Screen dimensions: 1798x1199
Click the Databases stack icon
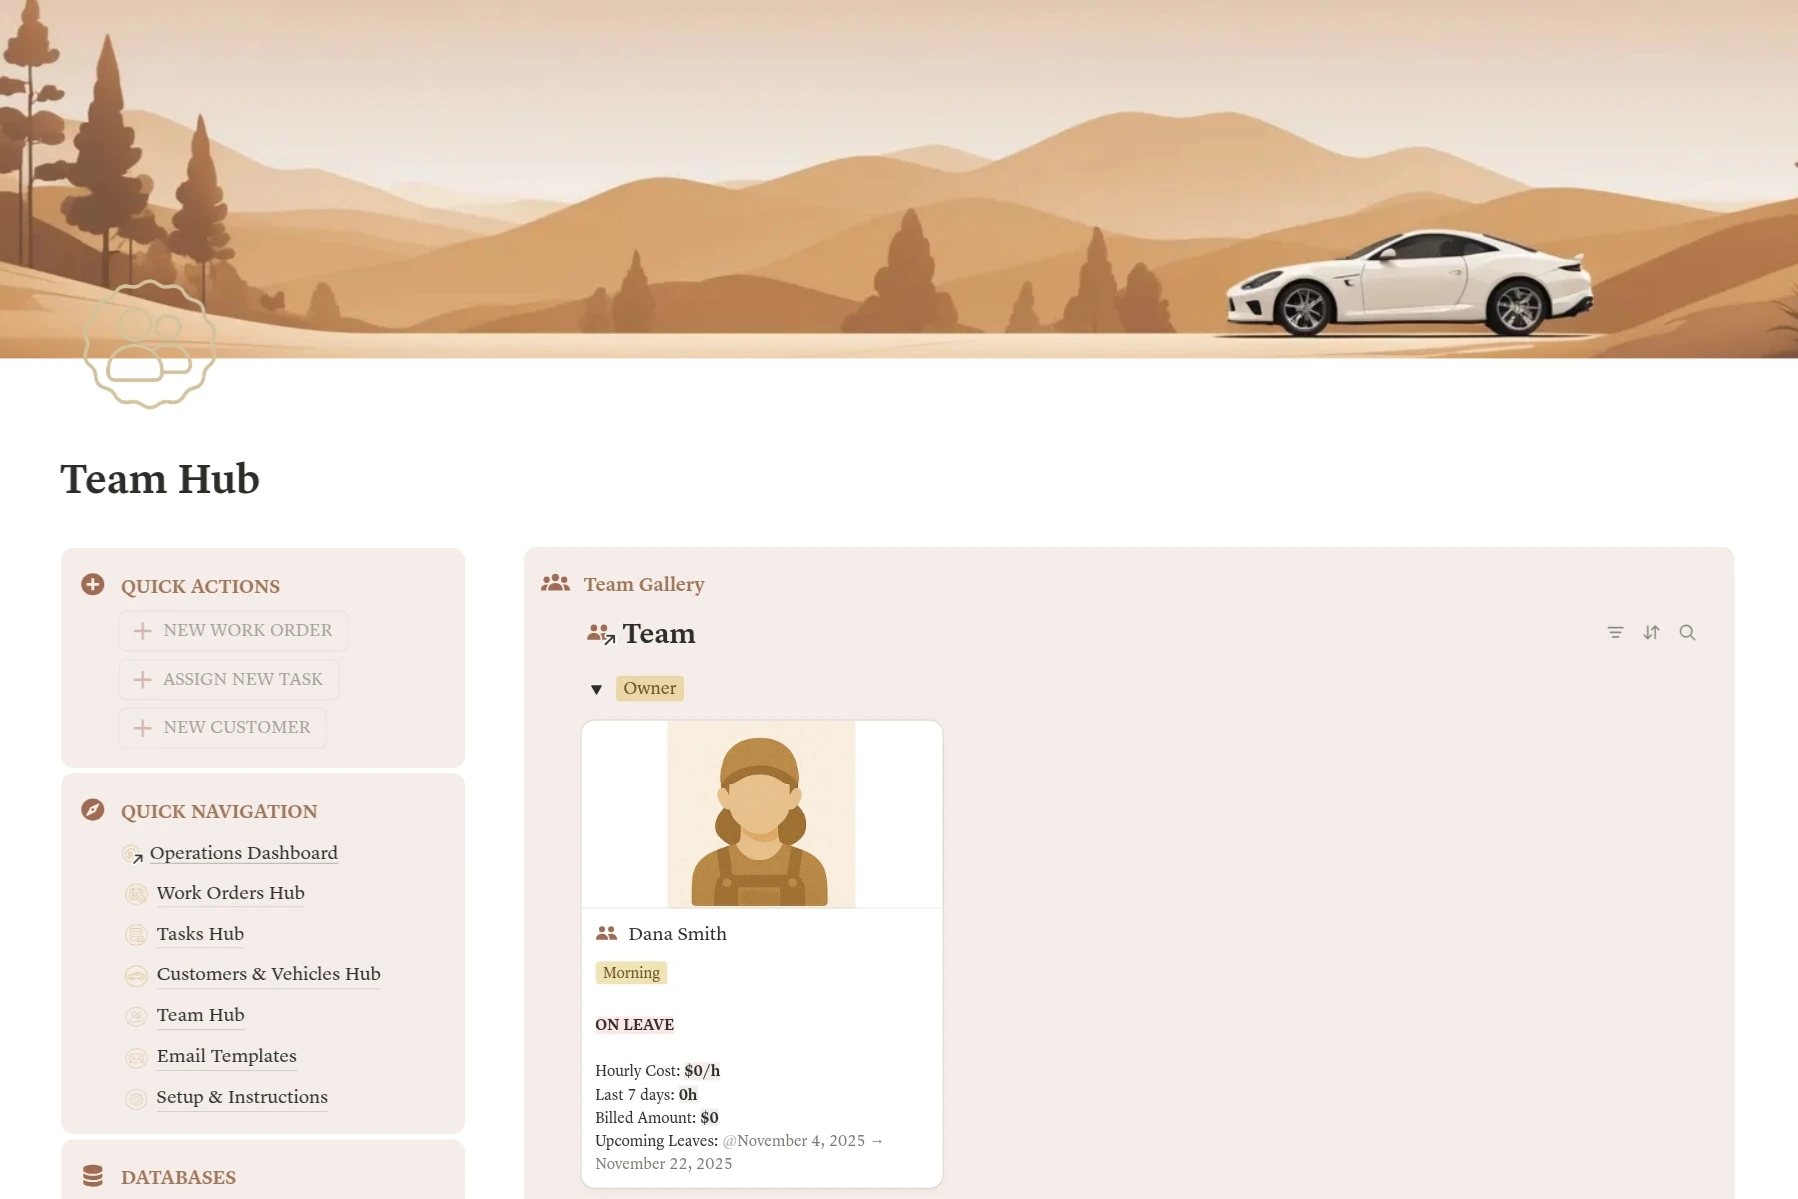[x=93, y=1176]
